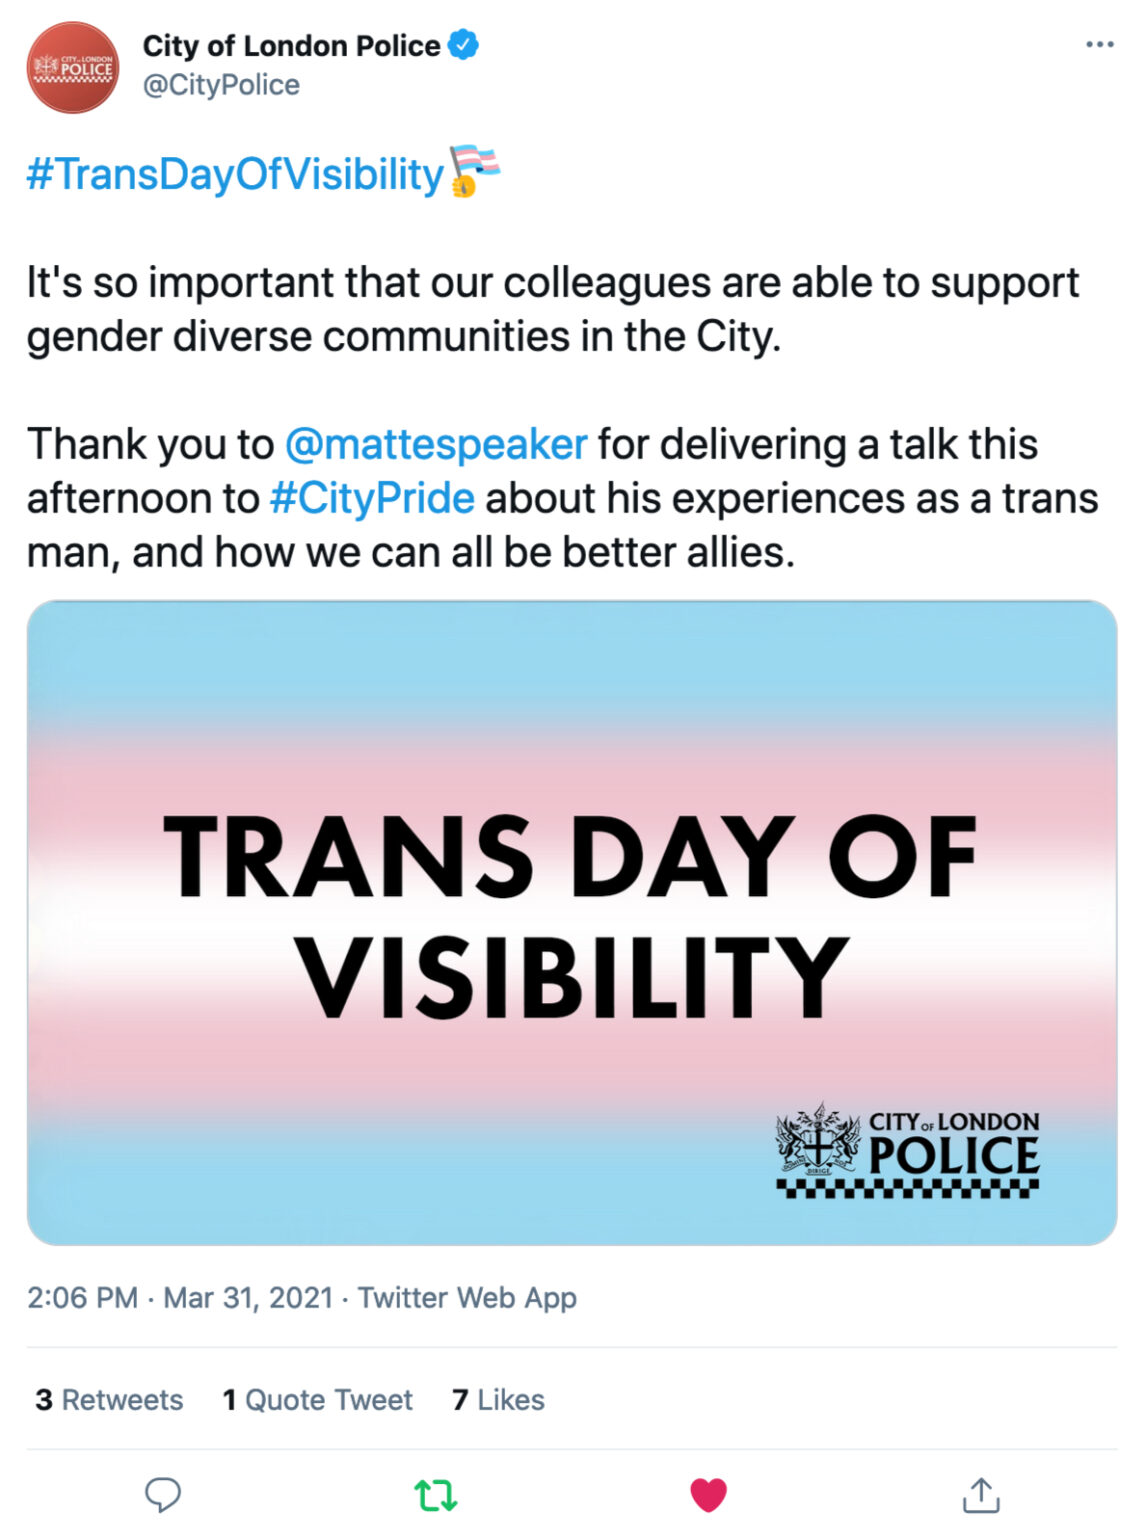This screenshot has width=1147, height=1536.
Task: Click the City of London Police avatar
Action: click(73, 67)
